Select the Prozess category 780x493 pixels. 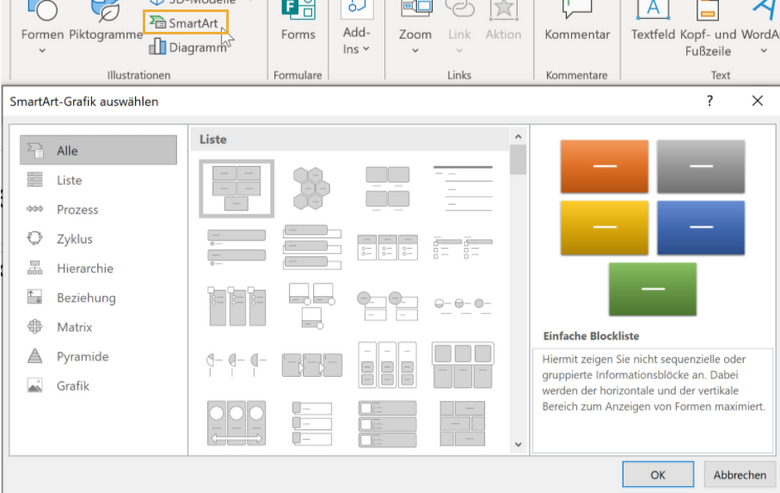tap(98, 209)
